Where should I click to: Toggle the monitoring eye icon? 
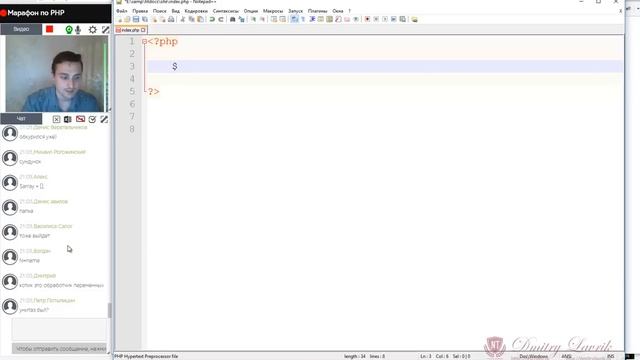356,19
